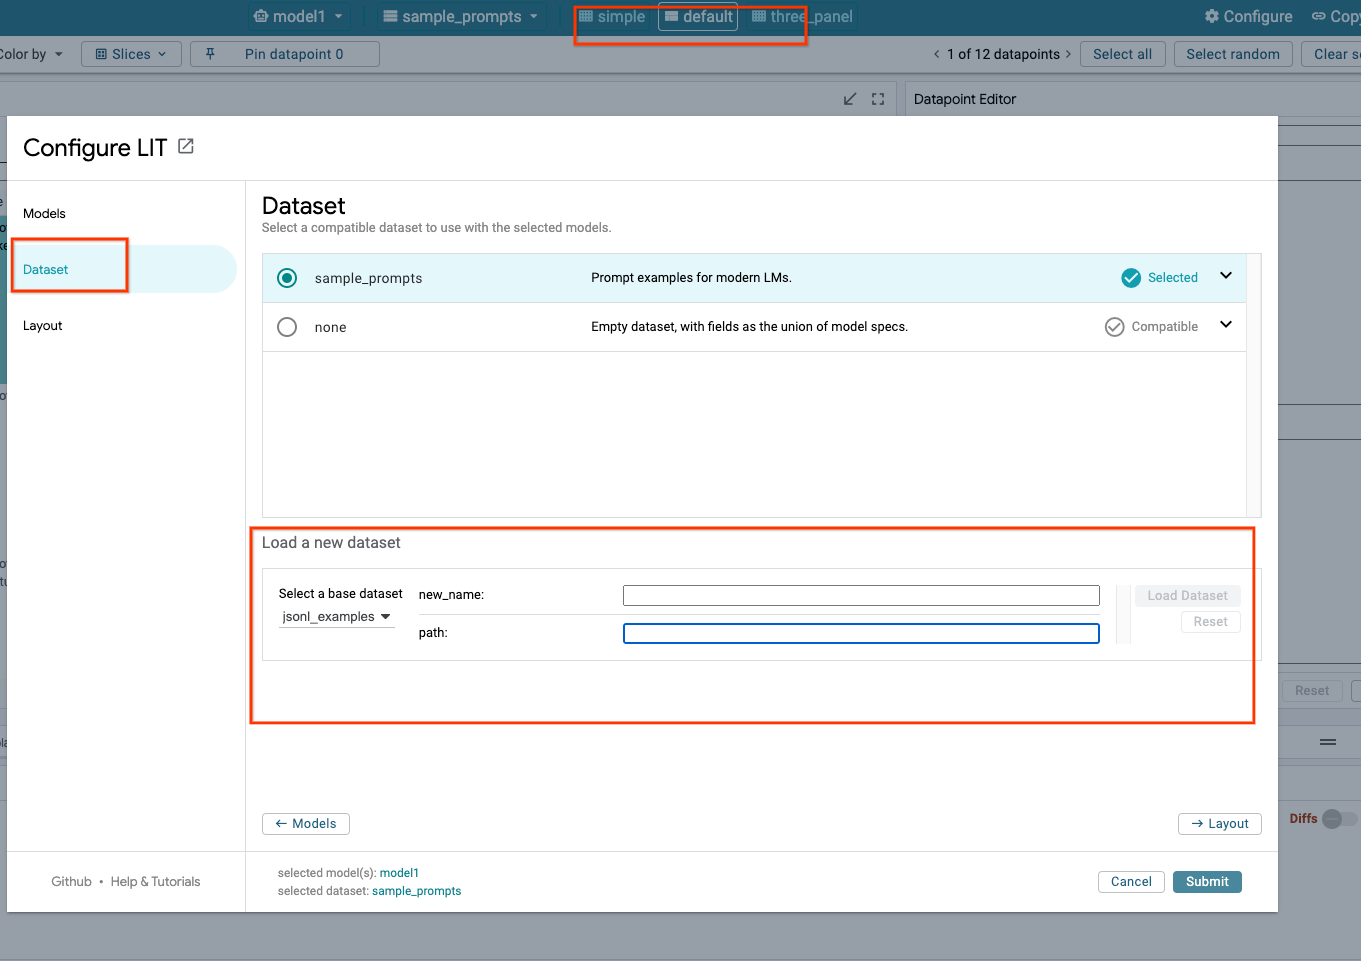Click the Configure gear icon
This screenshot has width=1361, height=961.
click(x=1212, y=16)
